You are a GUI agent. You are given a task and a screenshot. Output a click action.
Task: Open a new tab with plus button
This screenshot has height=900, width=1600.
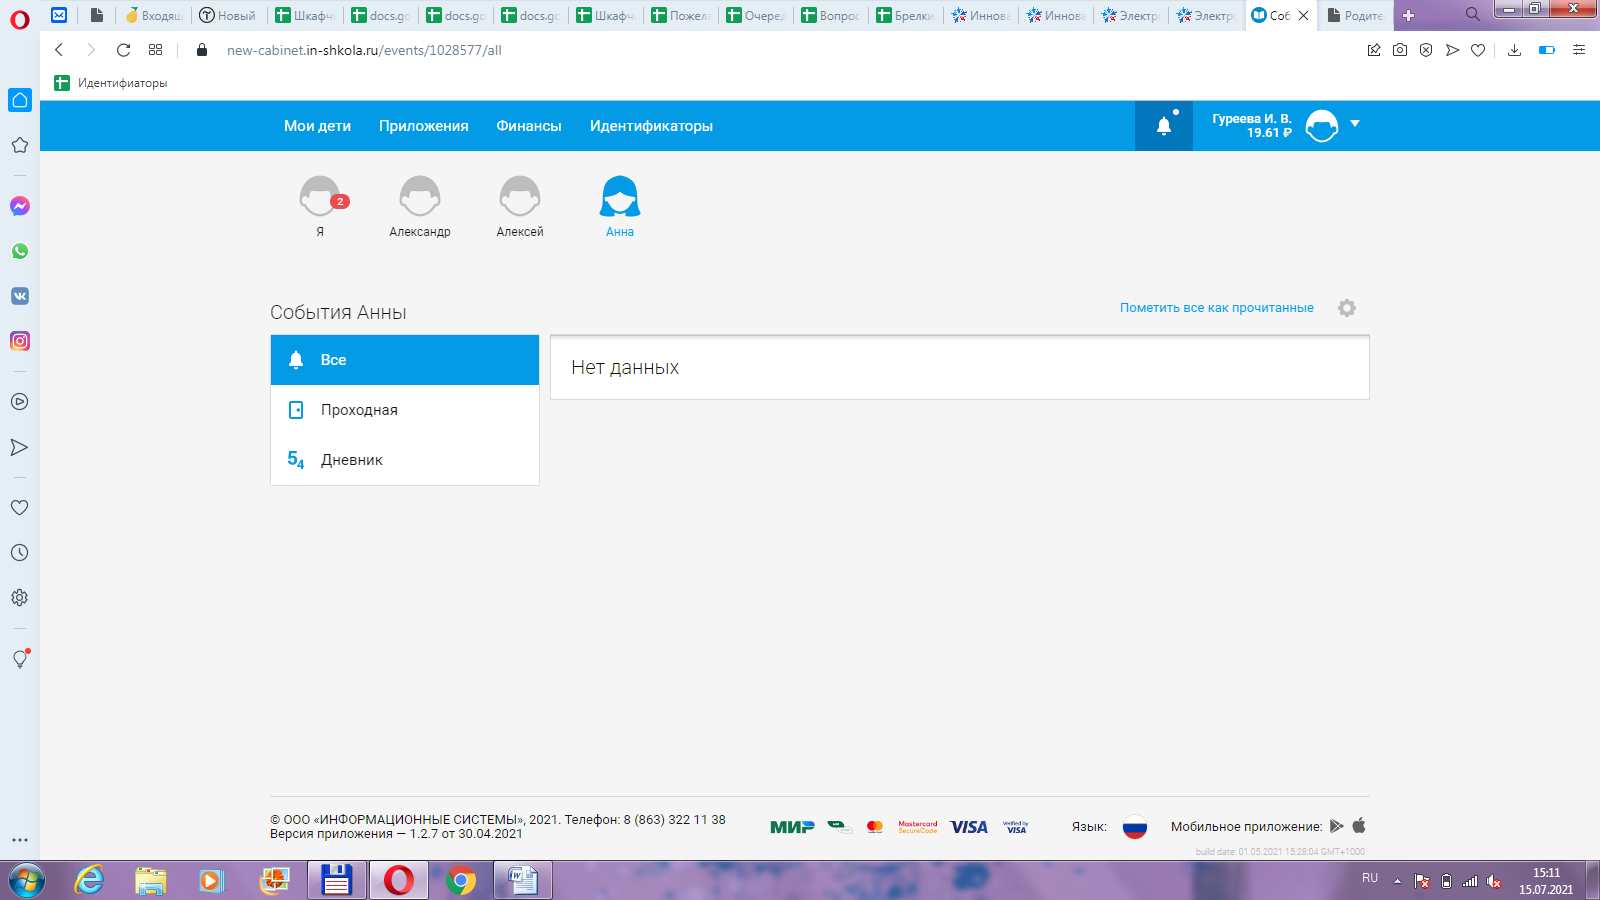(1408, 15)
